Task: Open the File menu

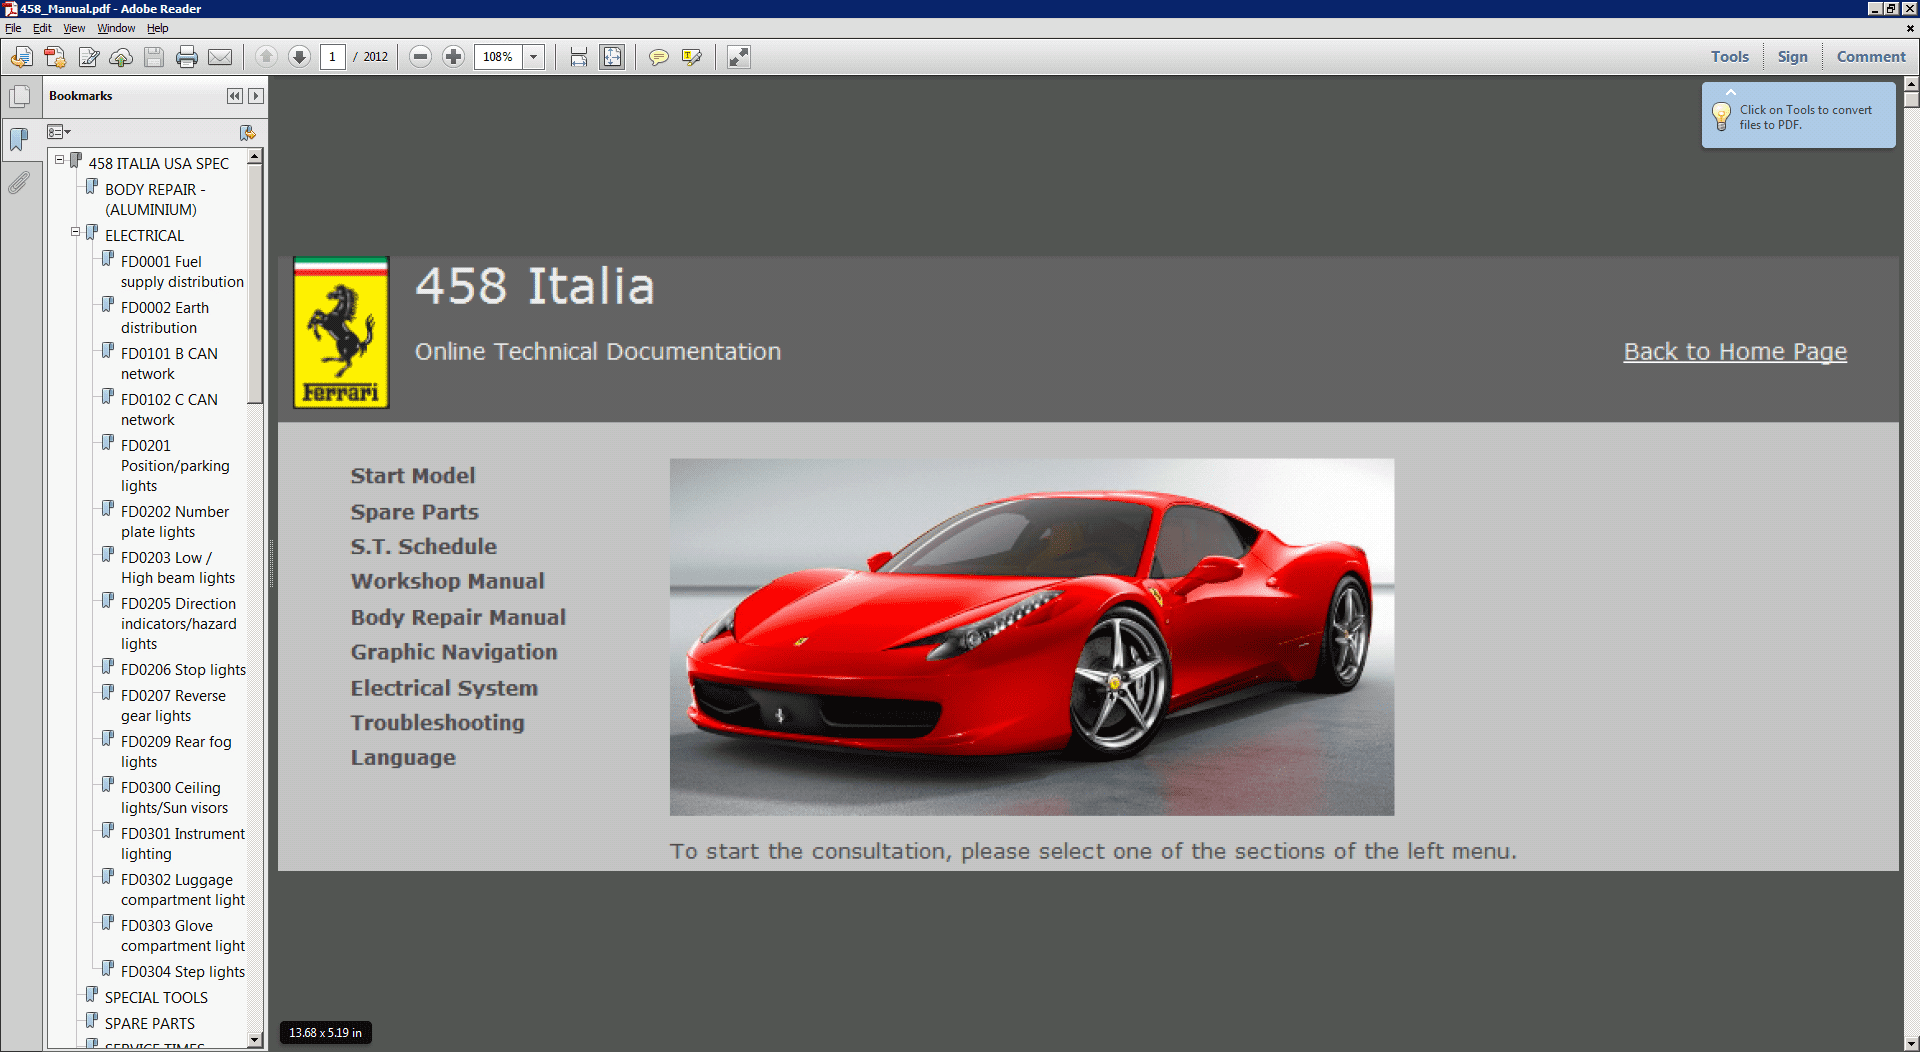Action: click(x=13, y=28)
